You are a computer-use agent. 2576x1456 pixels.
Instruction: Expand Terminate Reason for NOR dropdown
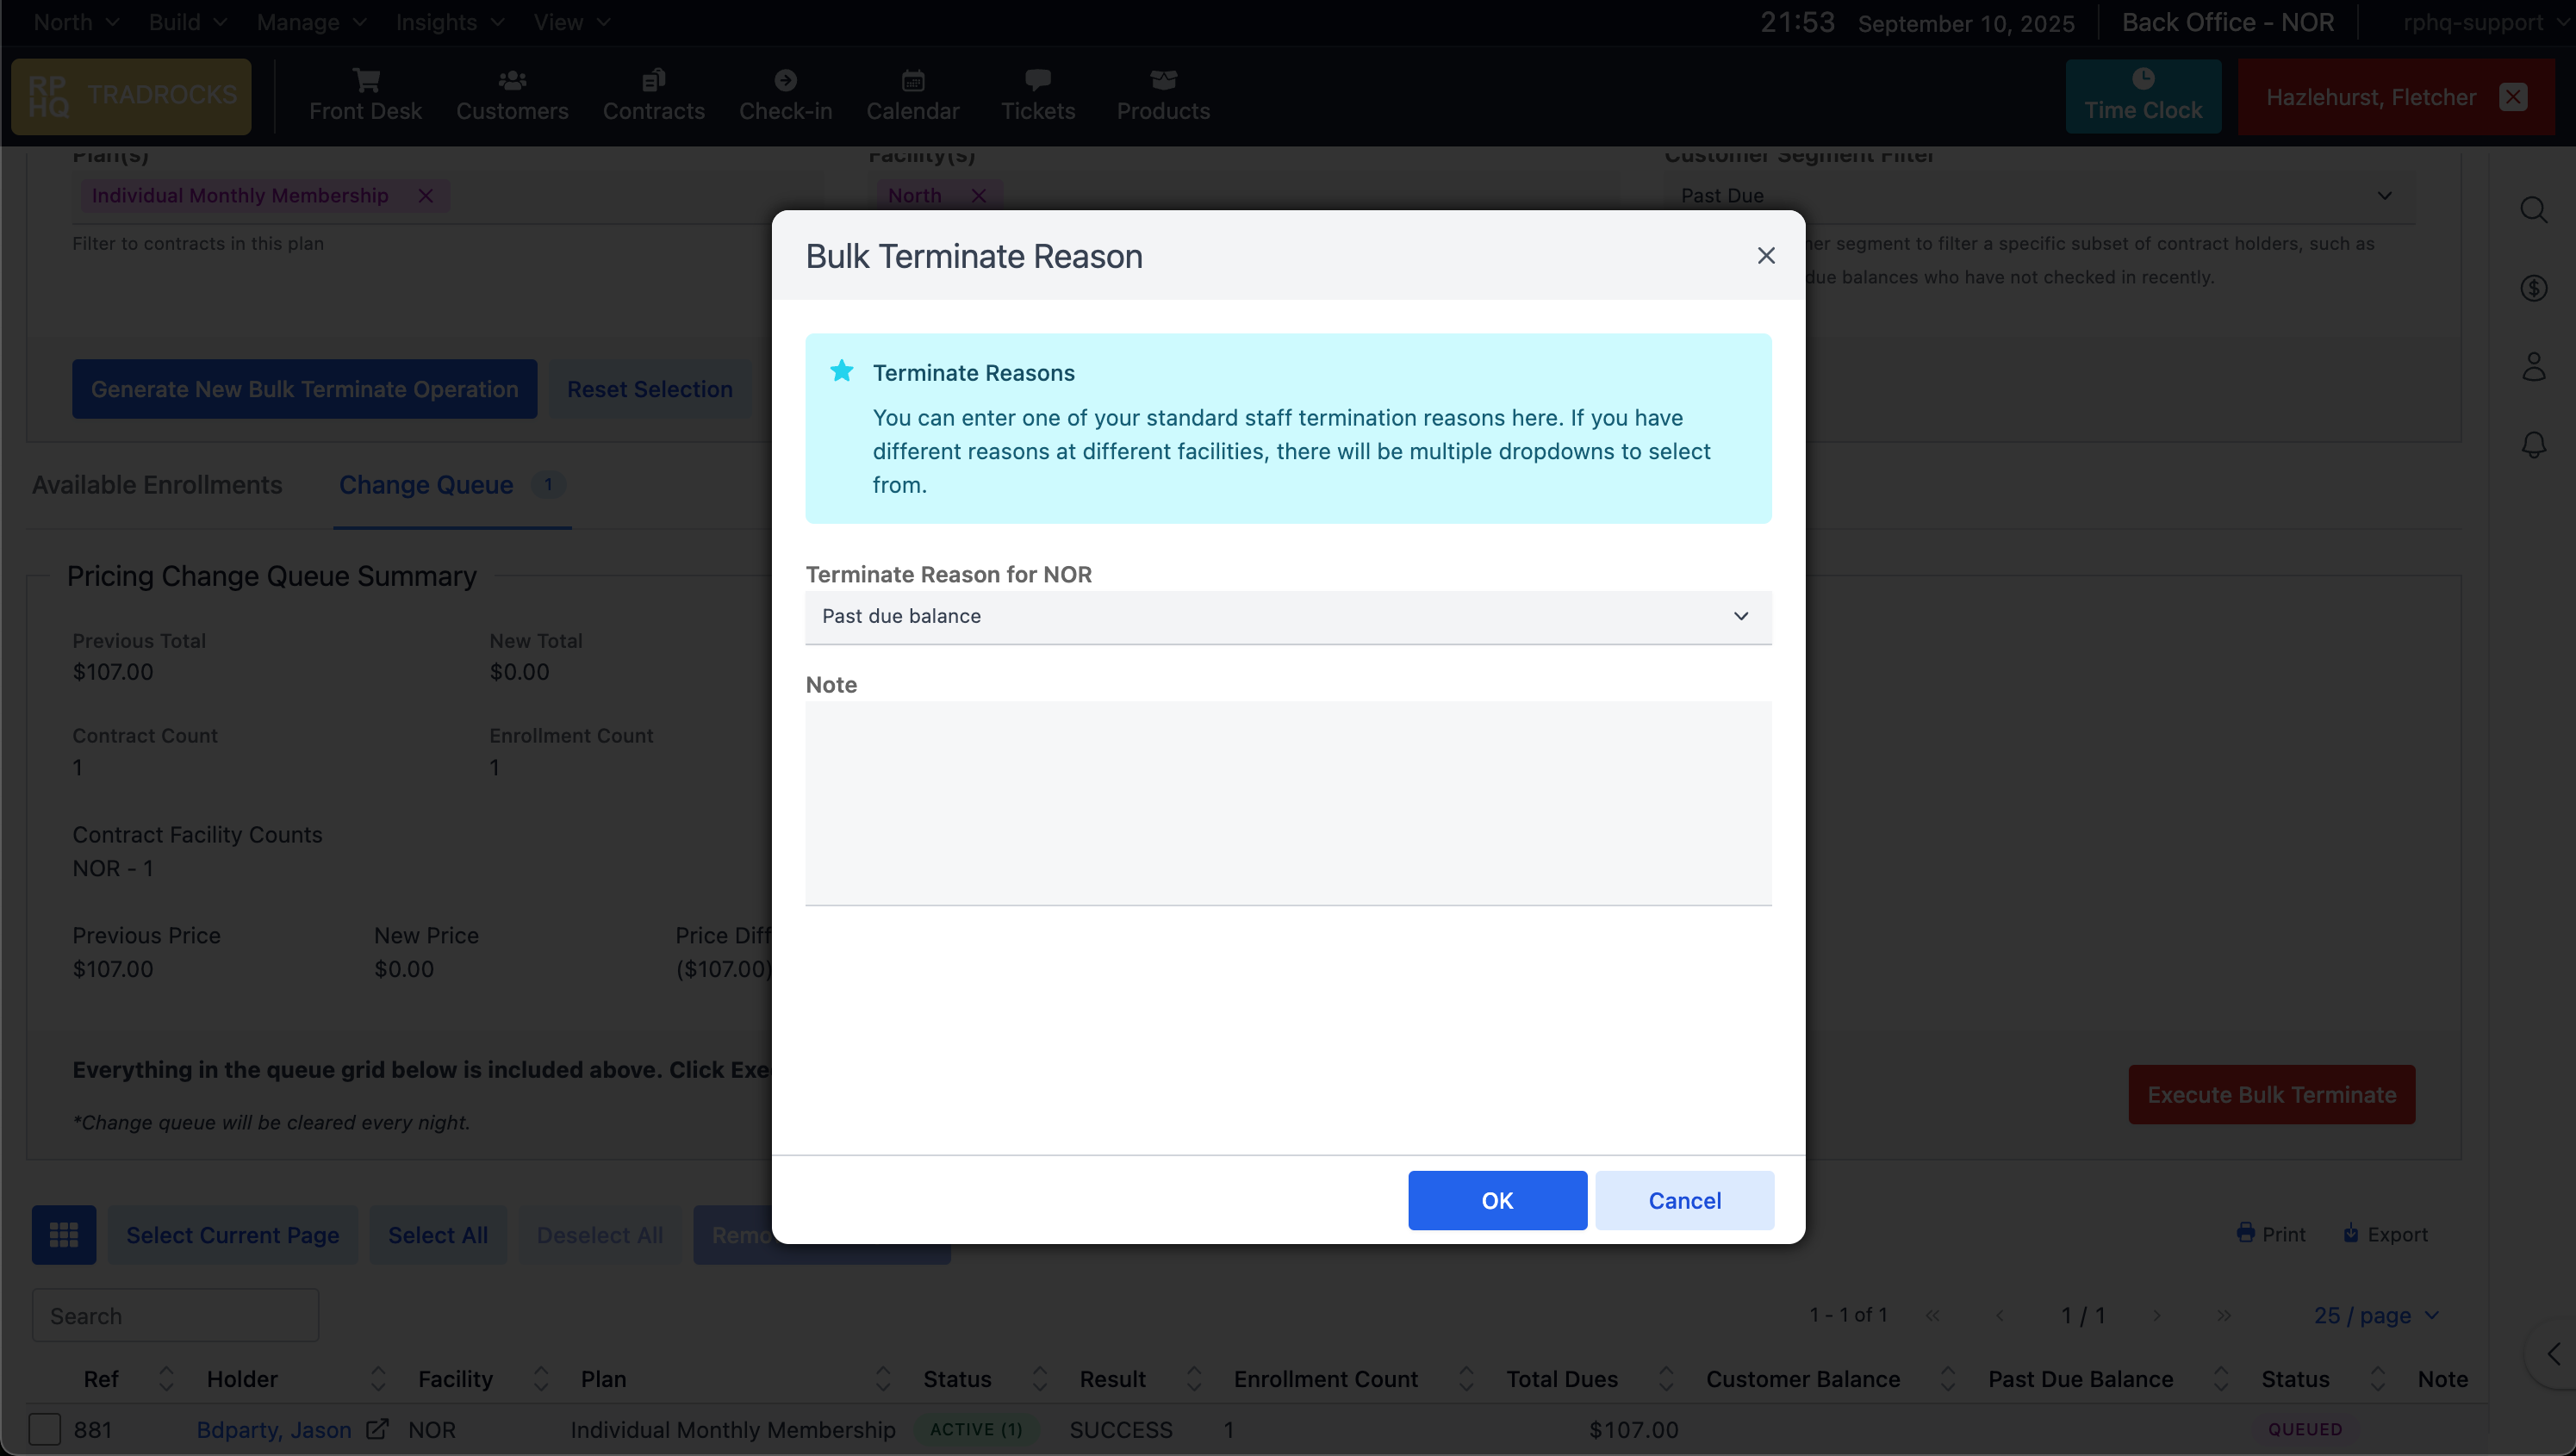coord(1288,616)
